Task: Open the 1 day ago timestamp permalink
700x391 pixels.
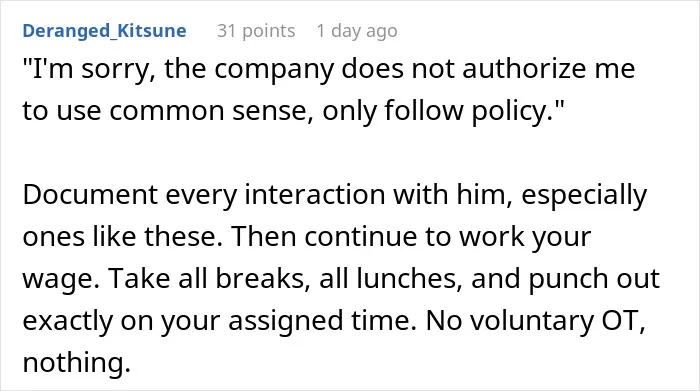Action: coord(357,31)
